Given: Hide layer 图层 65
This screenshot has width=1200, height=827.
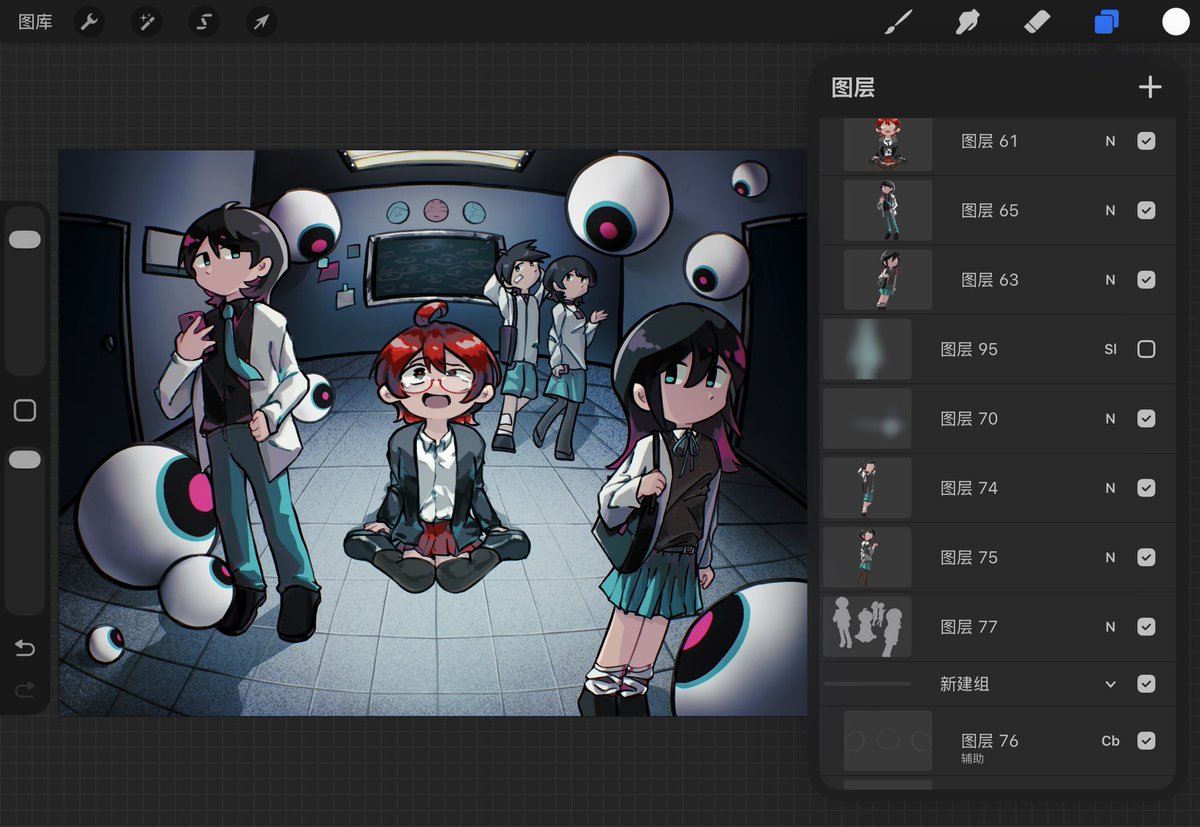Looking at the screenshot, I should click(1146, 210).
